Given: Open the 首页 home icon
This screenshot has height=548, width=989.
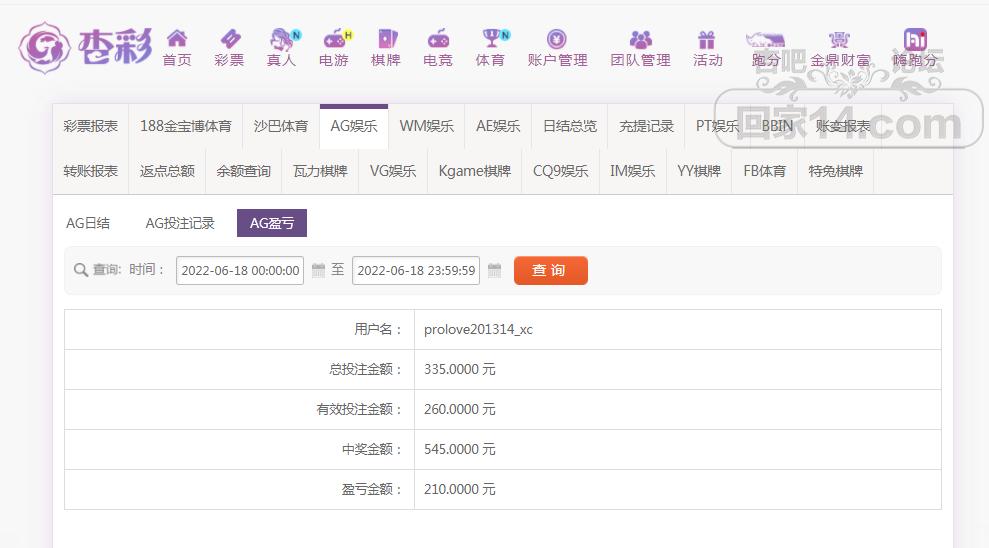Looking at the screenshot, I should (177, 39).
